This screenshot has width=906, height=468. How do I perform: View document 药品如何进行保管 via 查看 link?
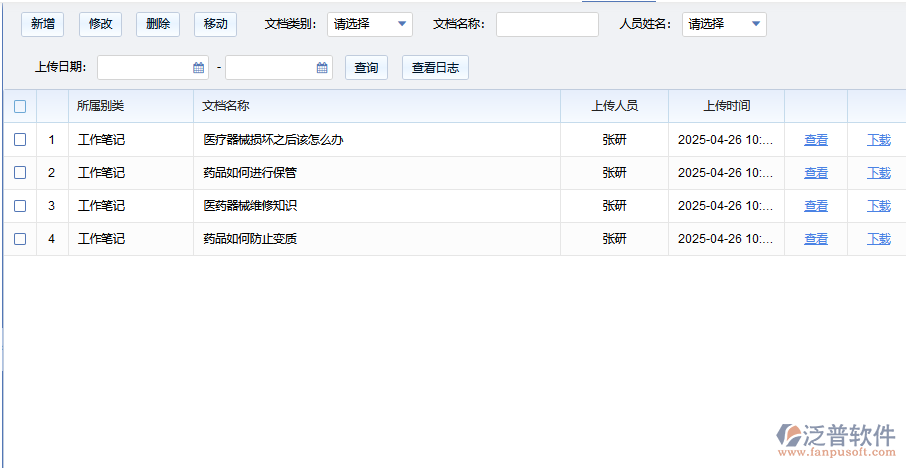coord(816,173)
